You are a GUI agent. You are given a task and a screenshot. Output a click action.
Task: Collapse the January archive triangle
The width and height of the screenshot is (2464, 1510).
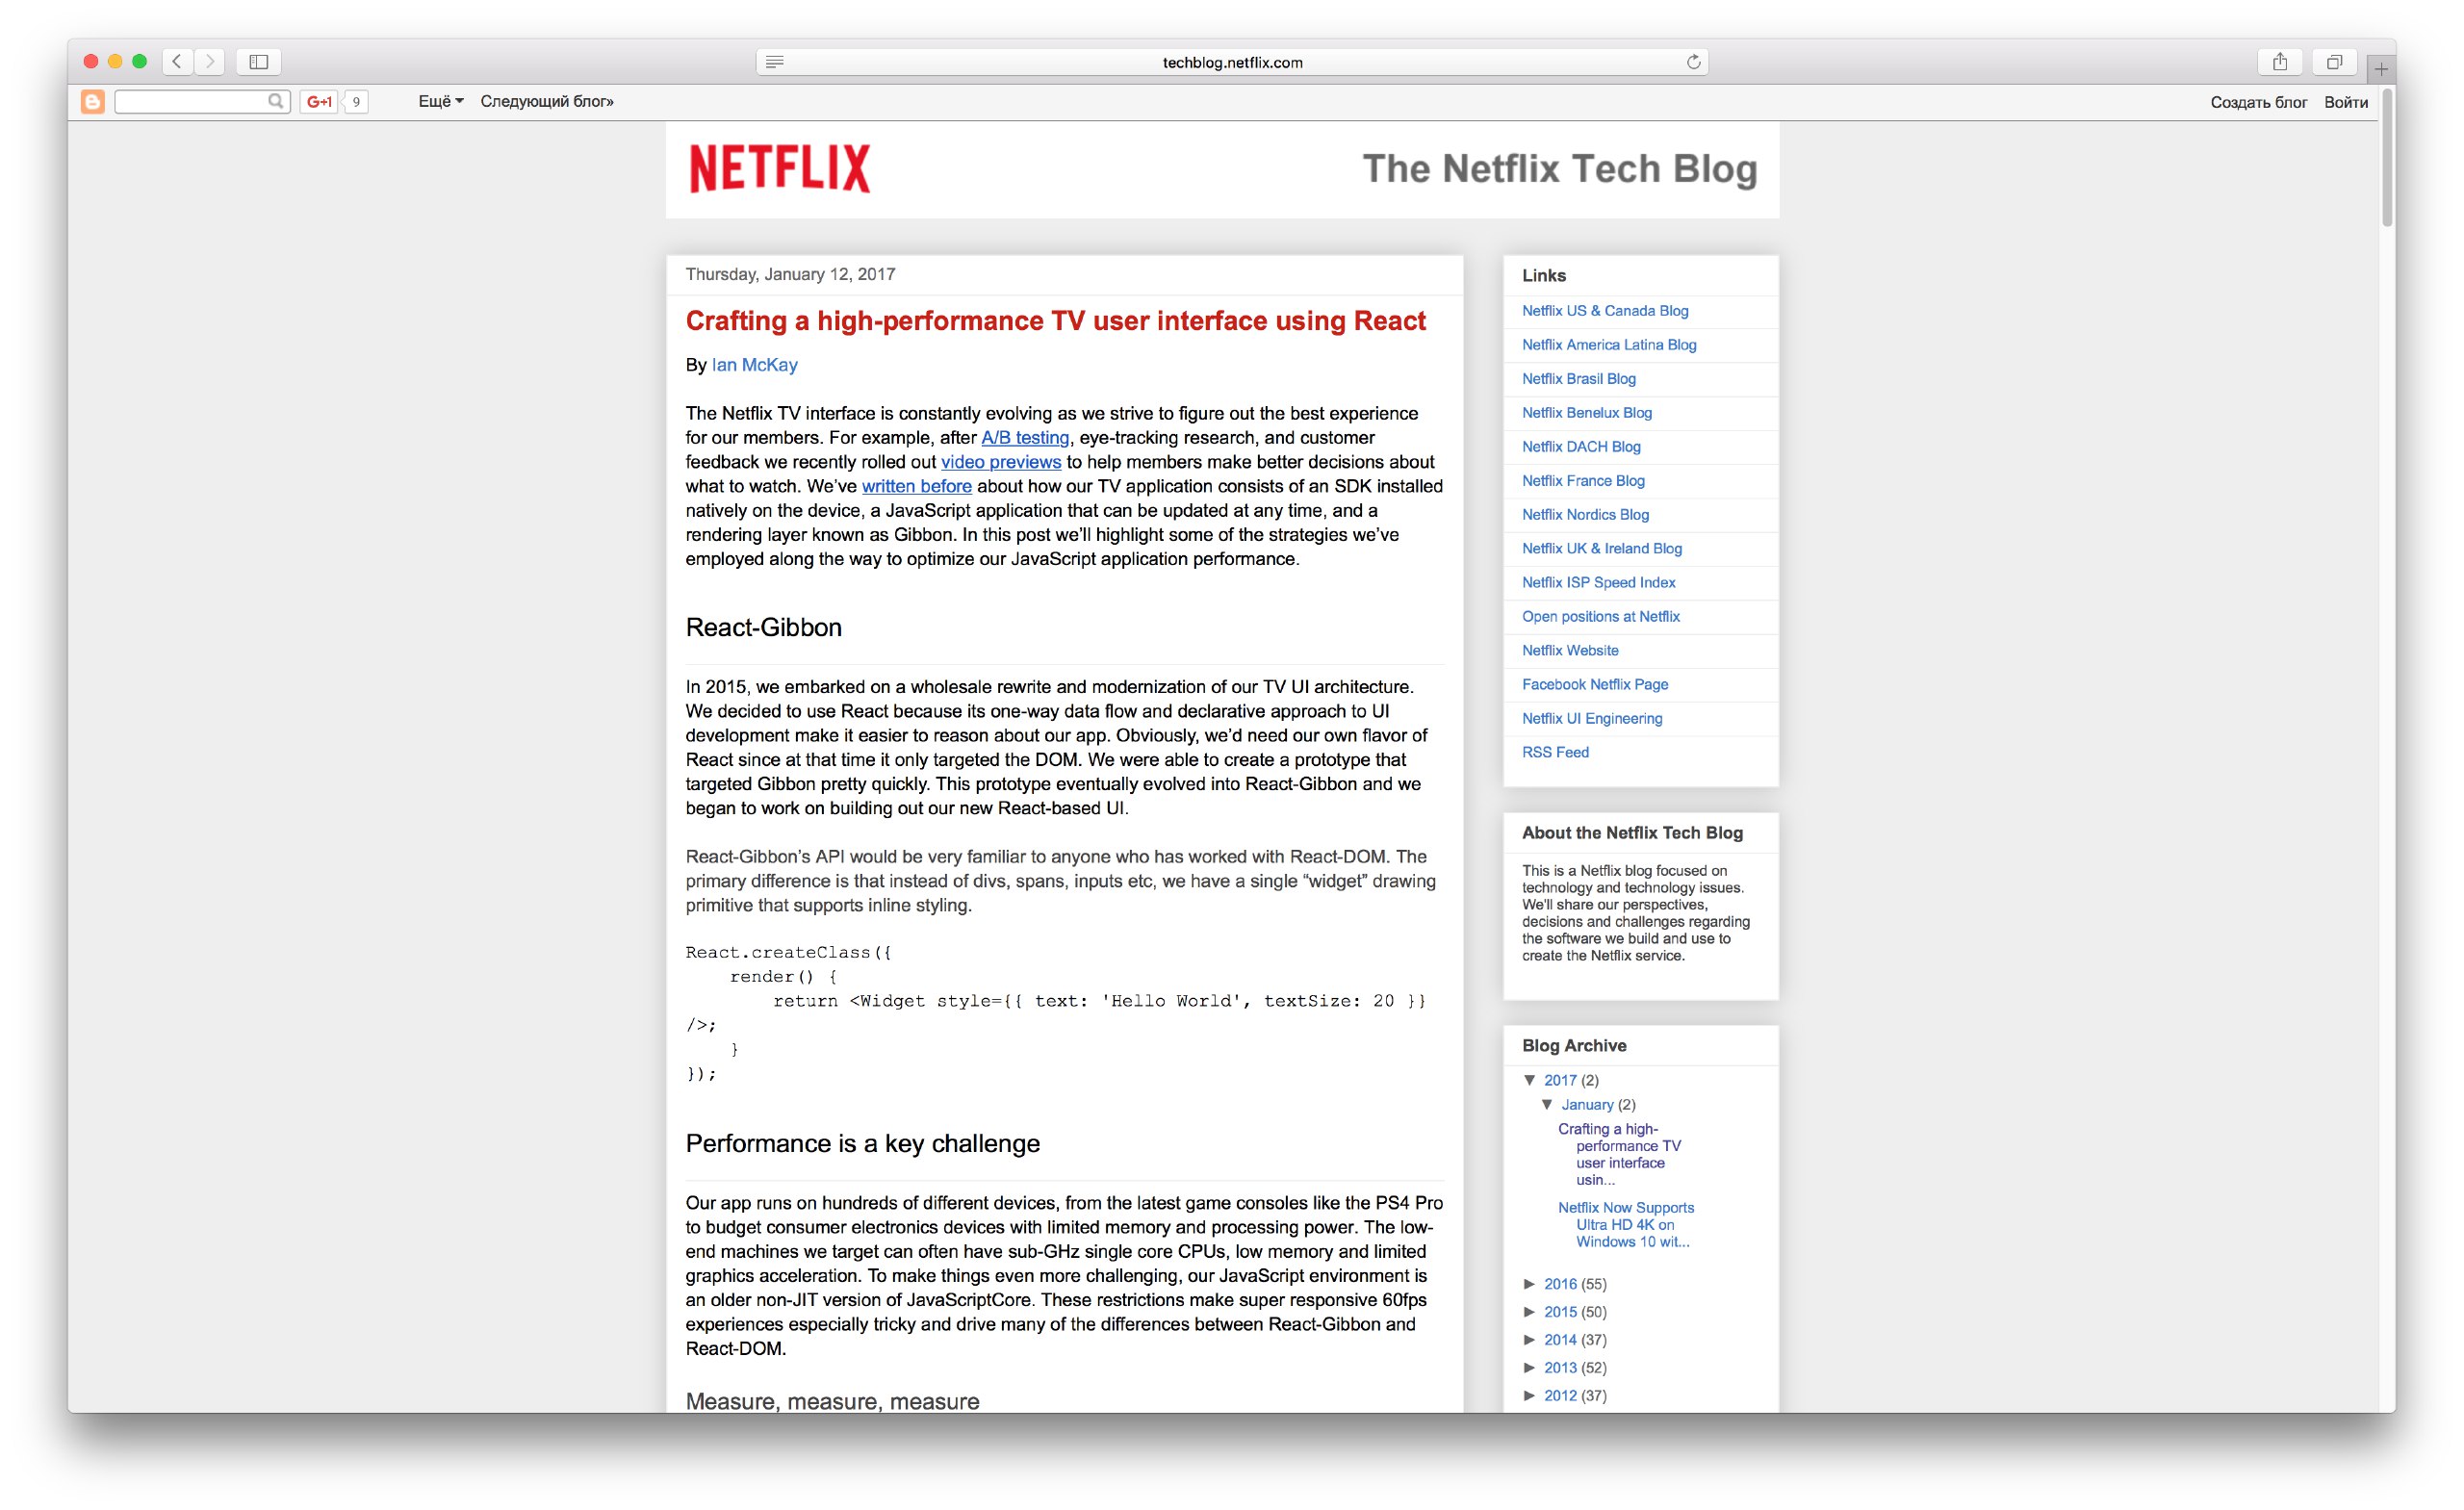coord(1547,1105)
